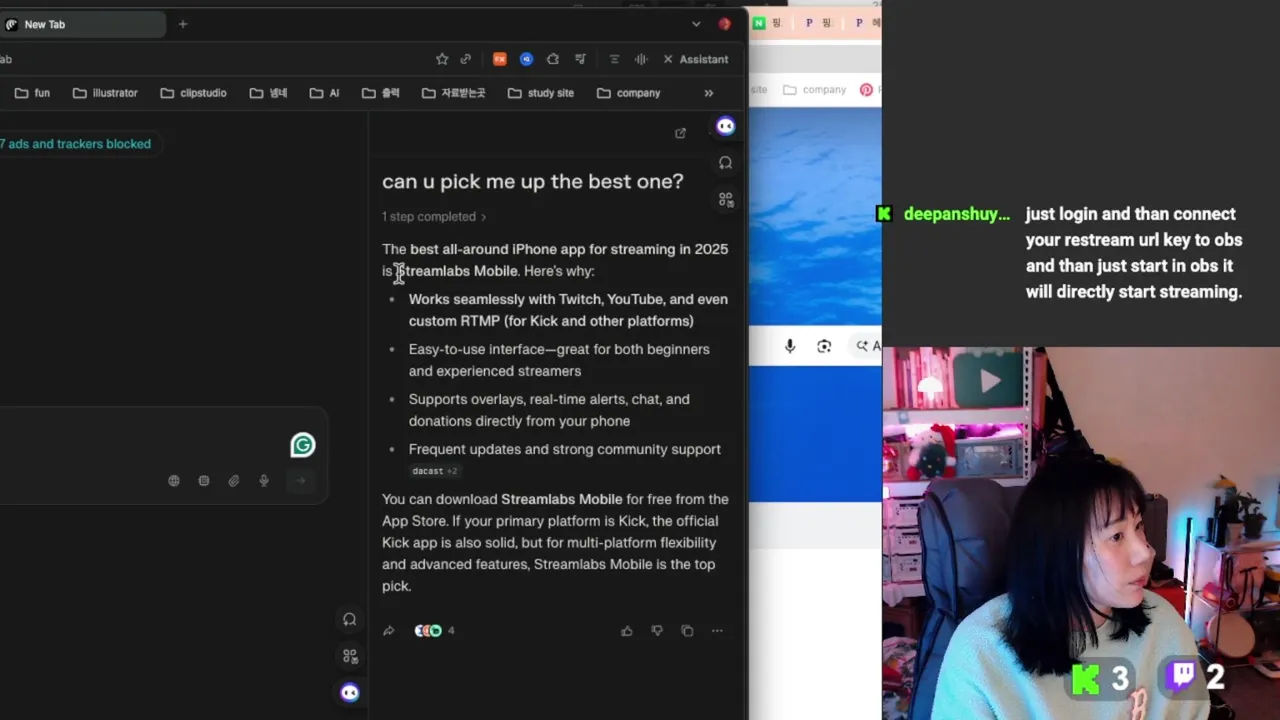This screenshot has height=720, width=1280.
Task: Click the Grammarly icon in the input box
Action: click(302, 445)
